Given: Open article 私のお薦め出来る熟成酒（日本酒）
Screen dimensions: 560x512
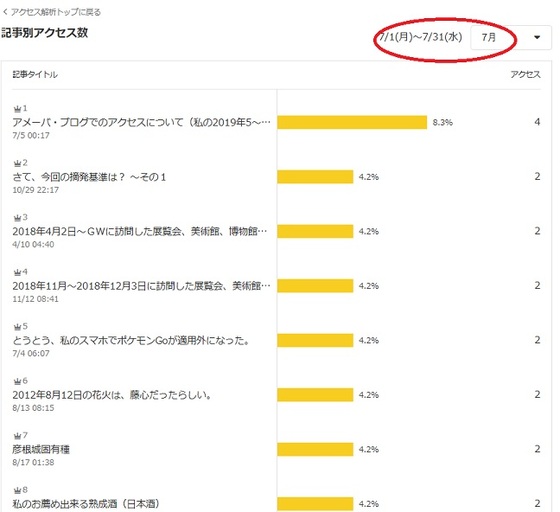Looking at the screenshot, I should coord(86,504).
